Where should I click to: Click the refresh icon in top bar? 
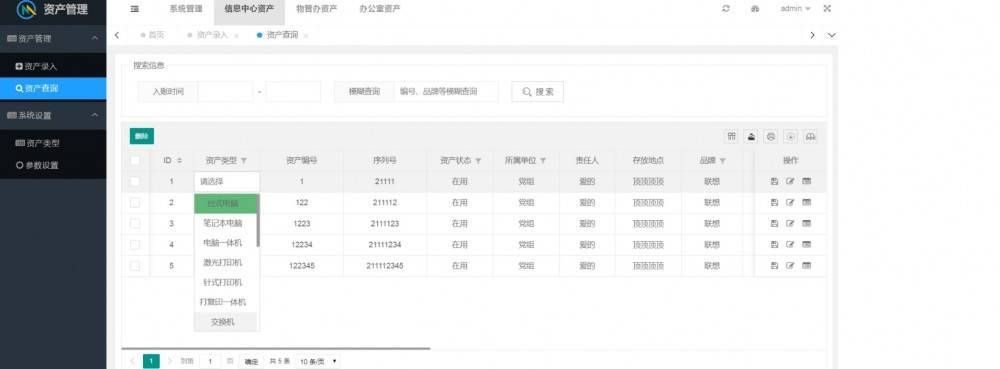[726, 9]
